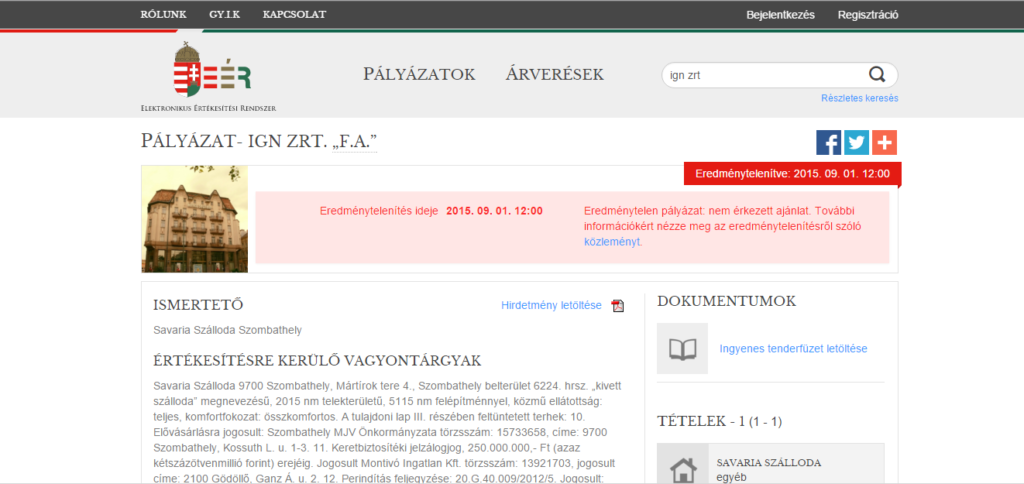Click the Elektronikus Értékesítési Rendszer caption
Screen dimensions: 1024x484
[208, 108]
